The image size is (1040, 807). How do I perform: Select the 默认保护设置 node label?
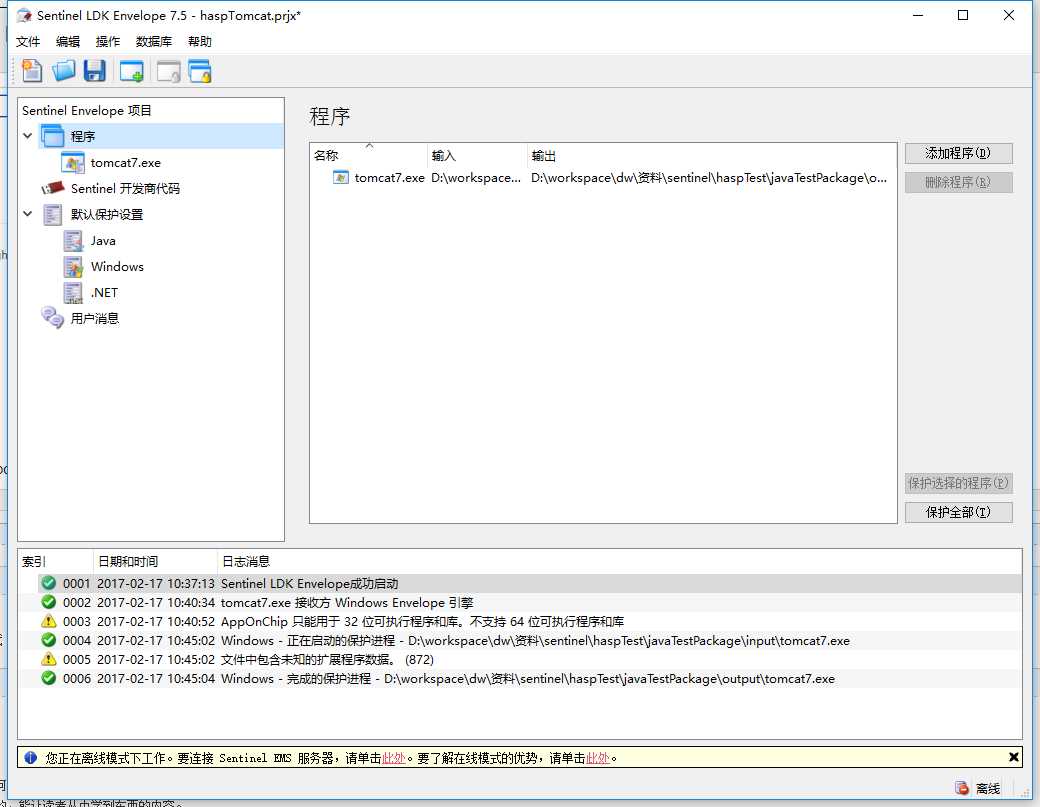(x=107, y=214)
